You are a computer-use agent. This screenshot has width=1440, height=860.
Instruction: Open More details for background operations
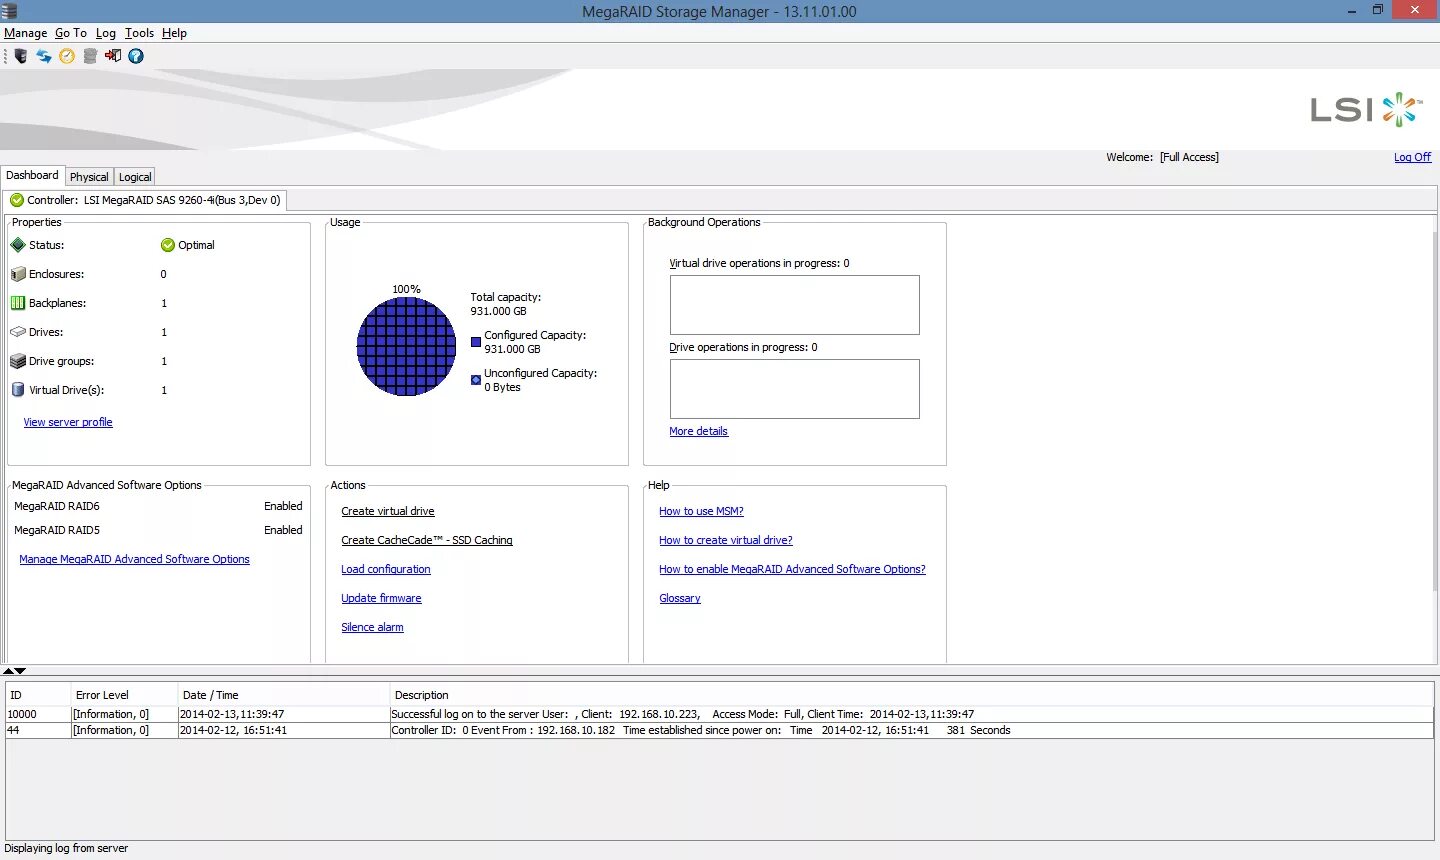click(698, 431)
